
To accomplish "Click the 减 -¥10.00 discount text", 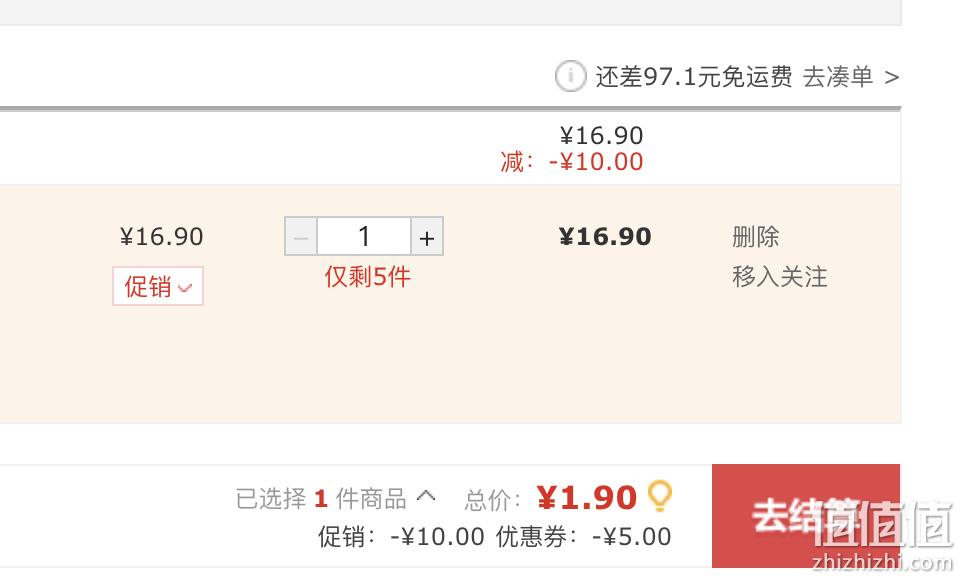I will (572, 162).
